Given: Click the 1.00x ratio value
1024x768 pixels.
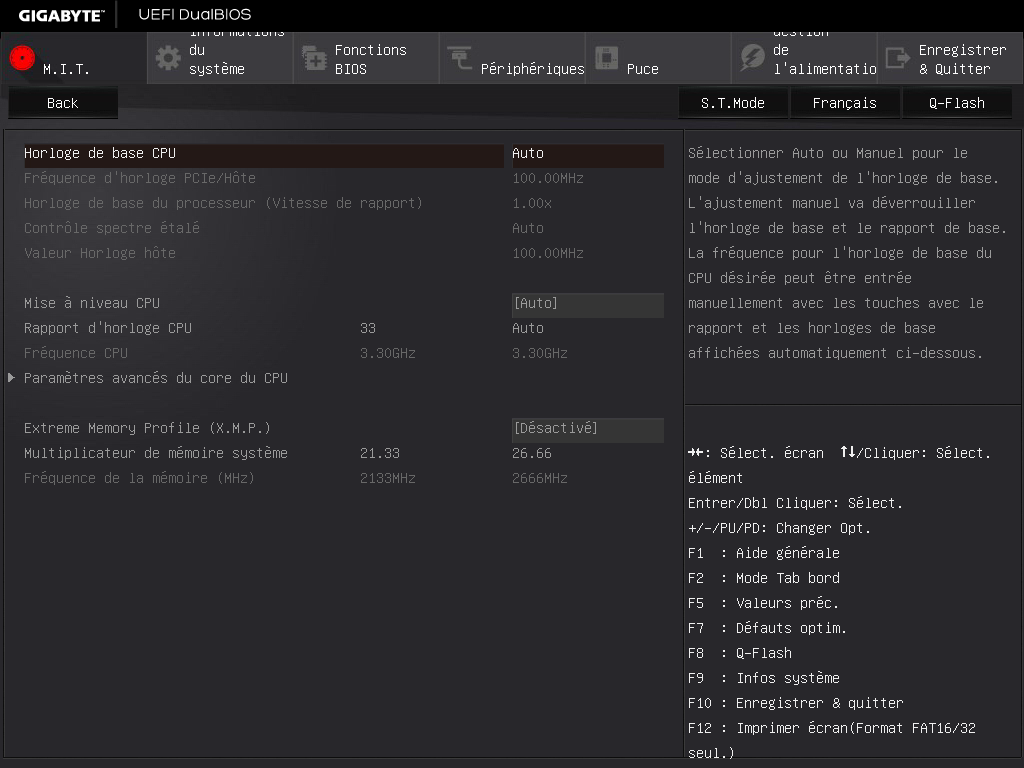Looking at the screenshot, I should (x=532, y=203).
